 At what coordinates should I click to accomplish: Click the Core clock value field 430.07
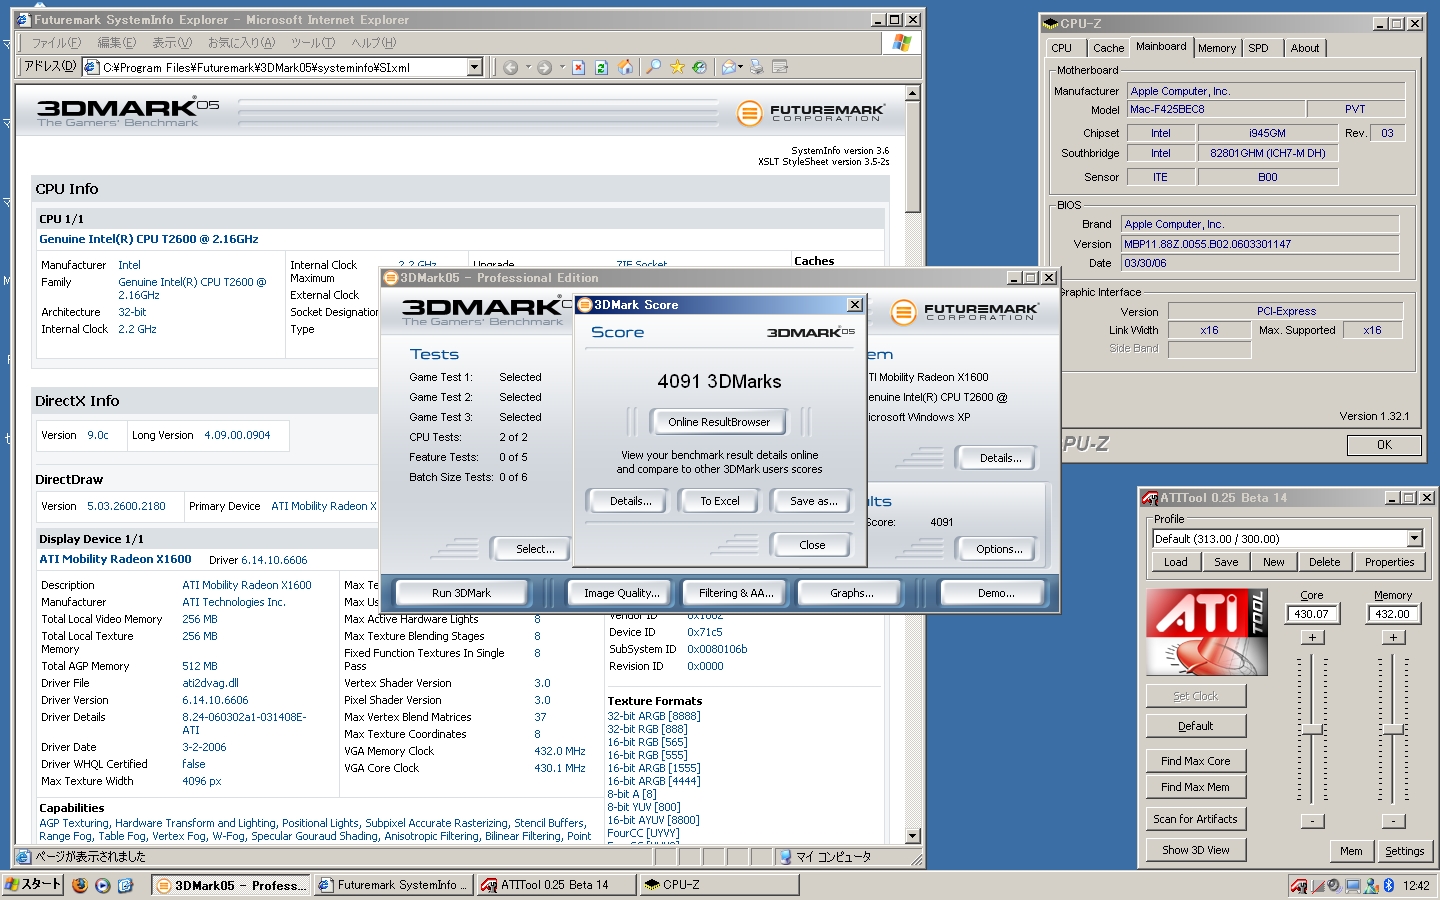[1312, 614]
